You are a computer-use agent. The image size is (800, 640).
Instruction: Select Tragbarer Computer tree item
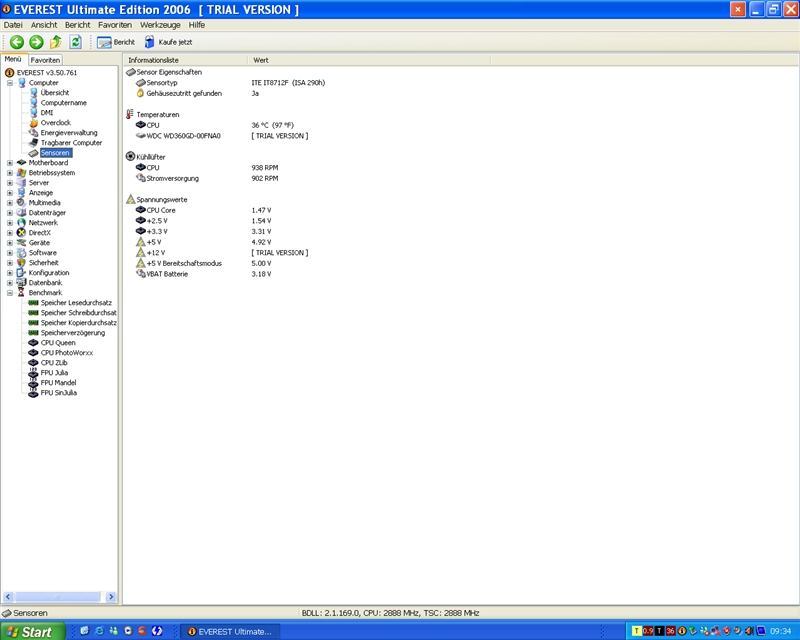point(71,143)
